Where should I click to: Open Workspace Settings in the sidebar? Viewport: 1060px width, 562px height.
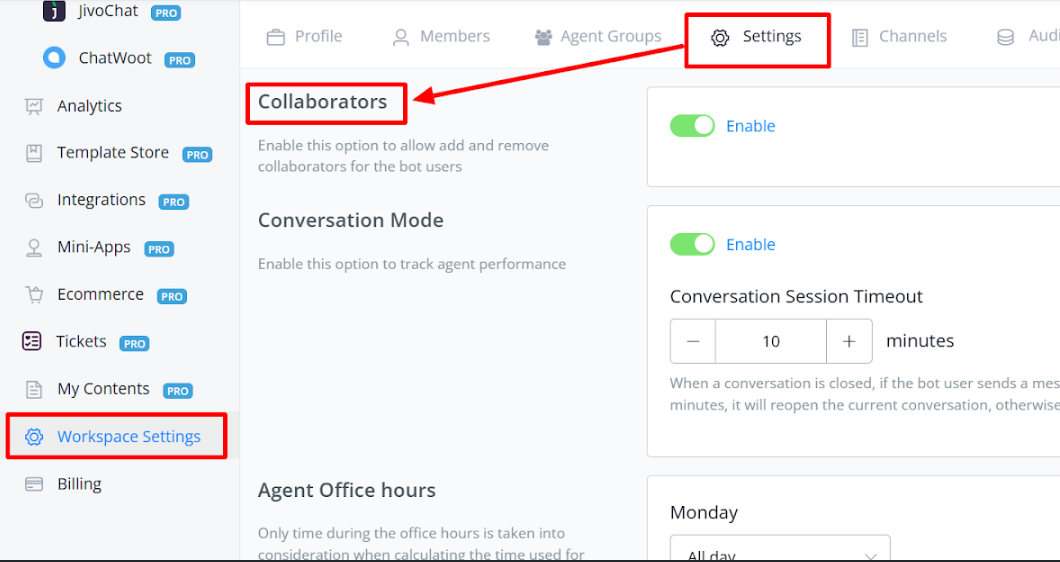point(128,437)
